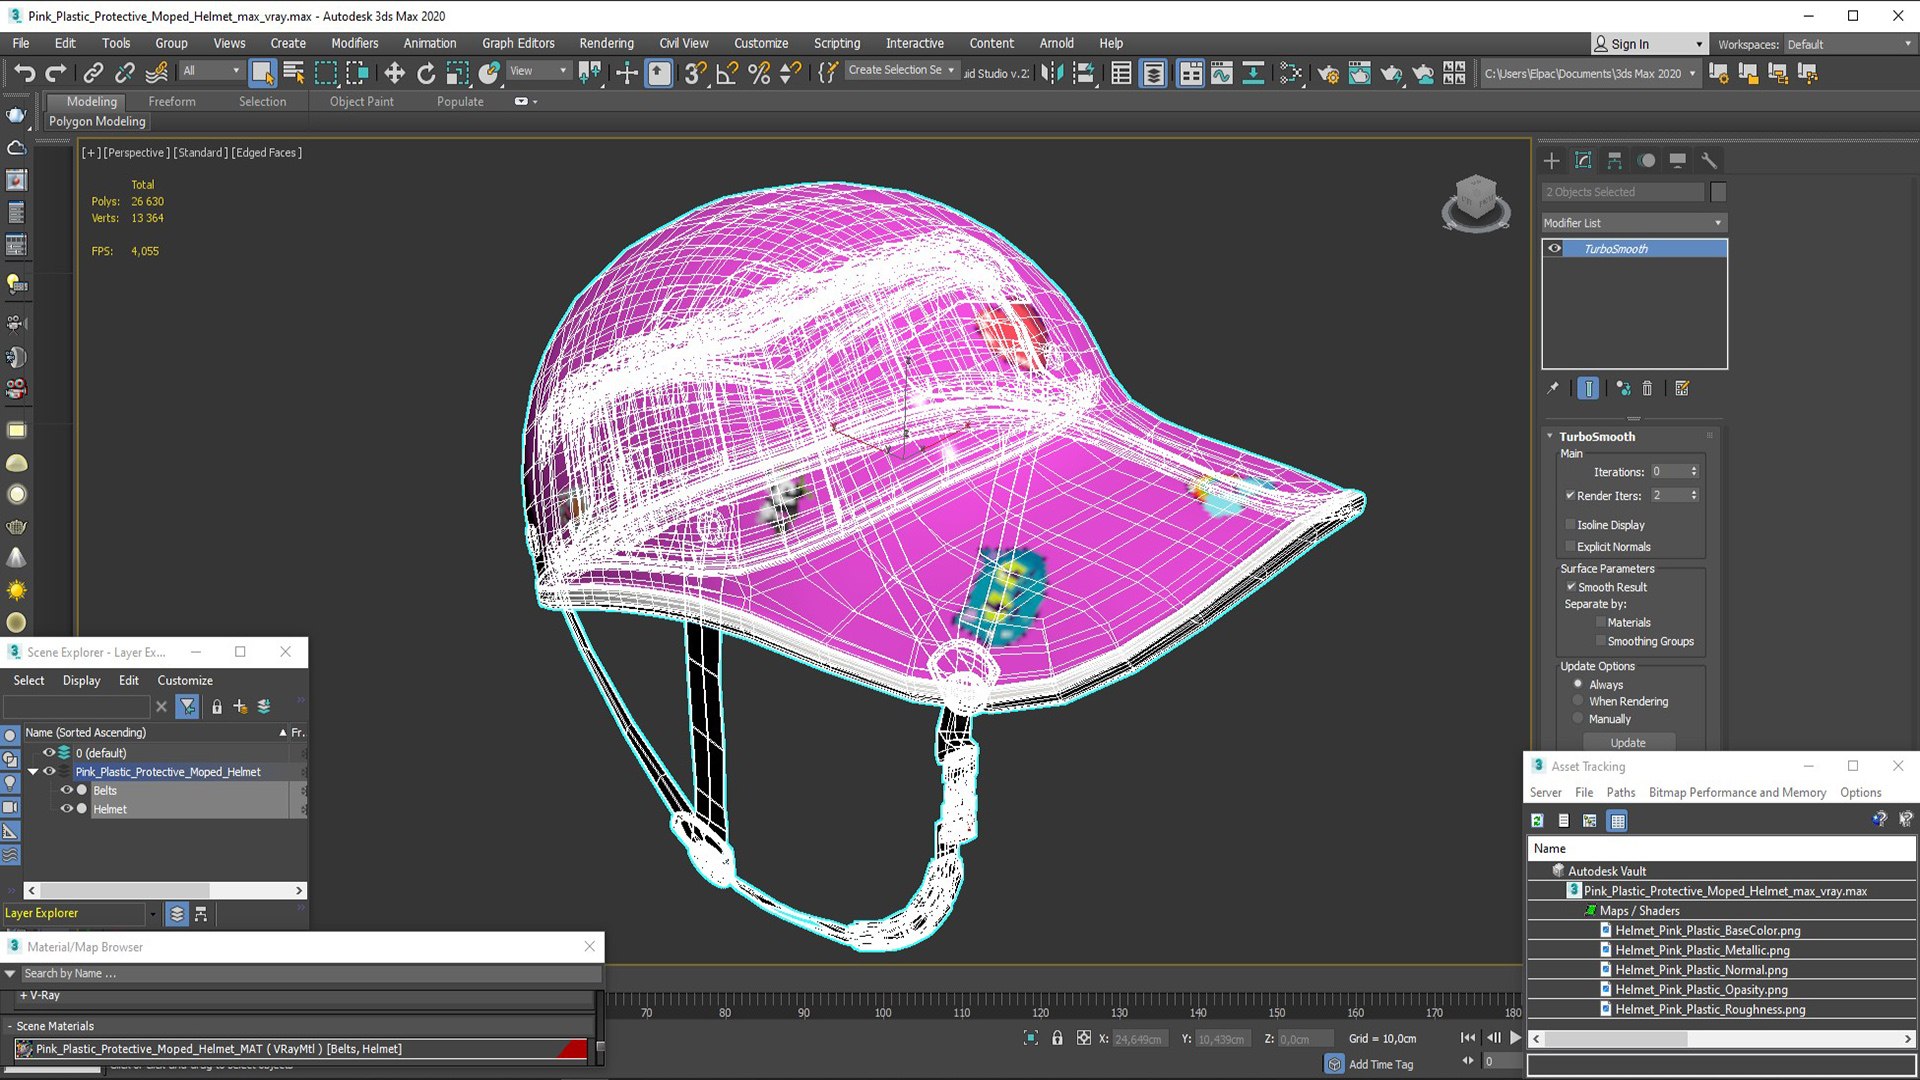
Task: Open selection filter All dropdown
Action: point(211,71)
